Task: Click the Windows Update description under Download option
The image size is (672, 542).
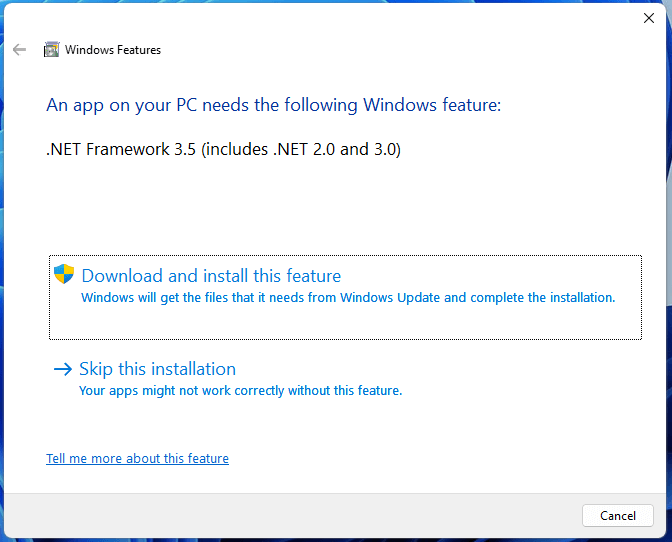Action: pos(348,297)
